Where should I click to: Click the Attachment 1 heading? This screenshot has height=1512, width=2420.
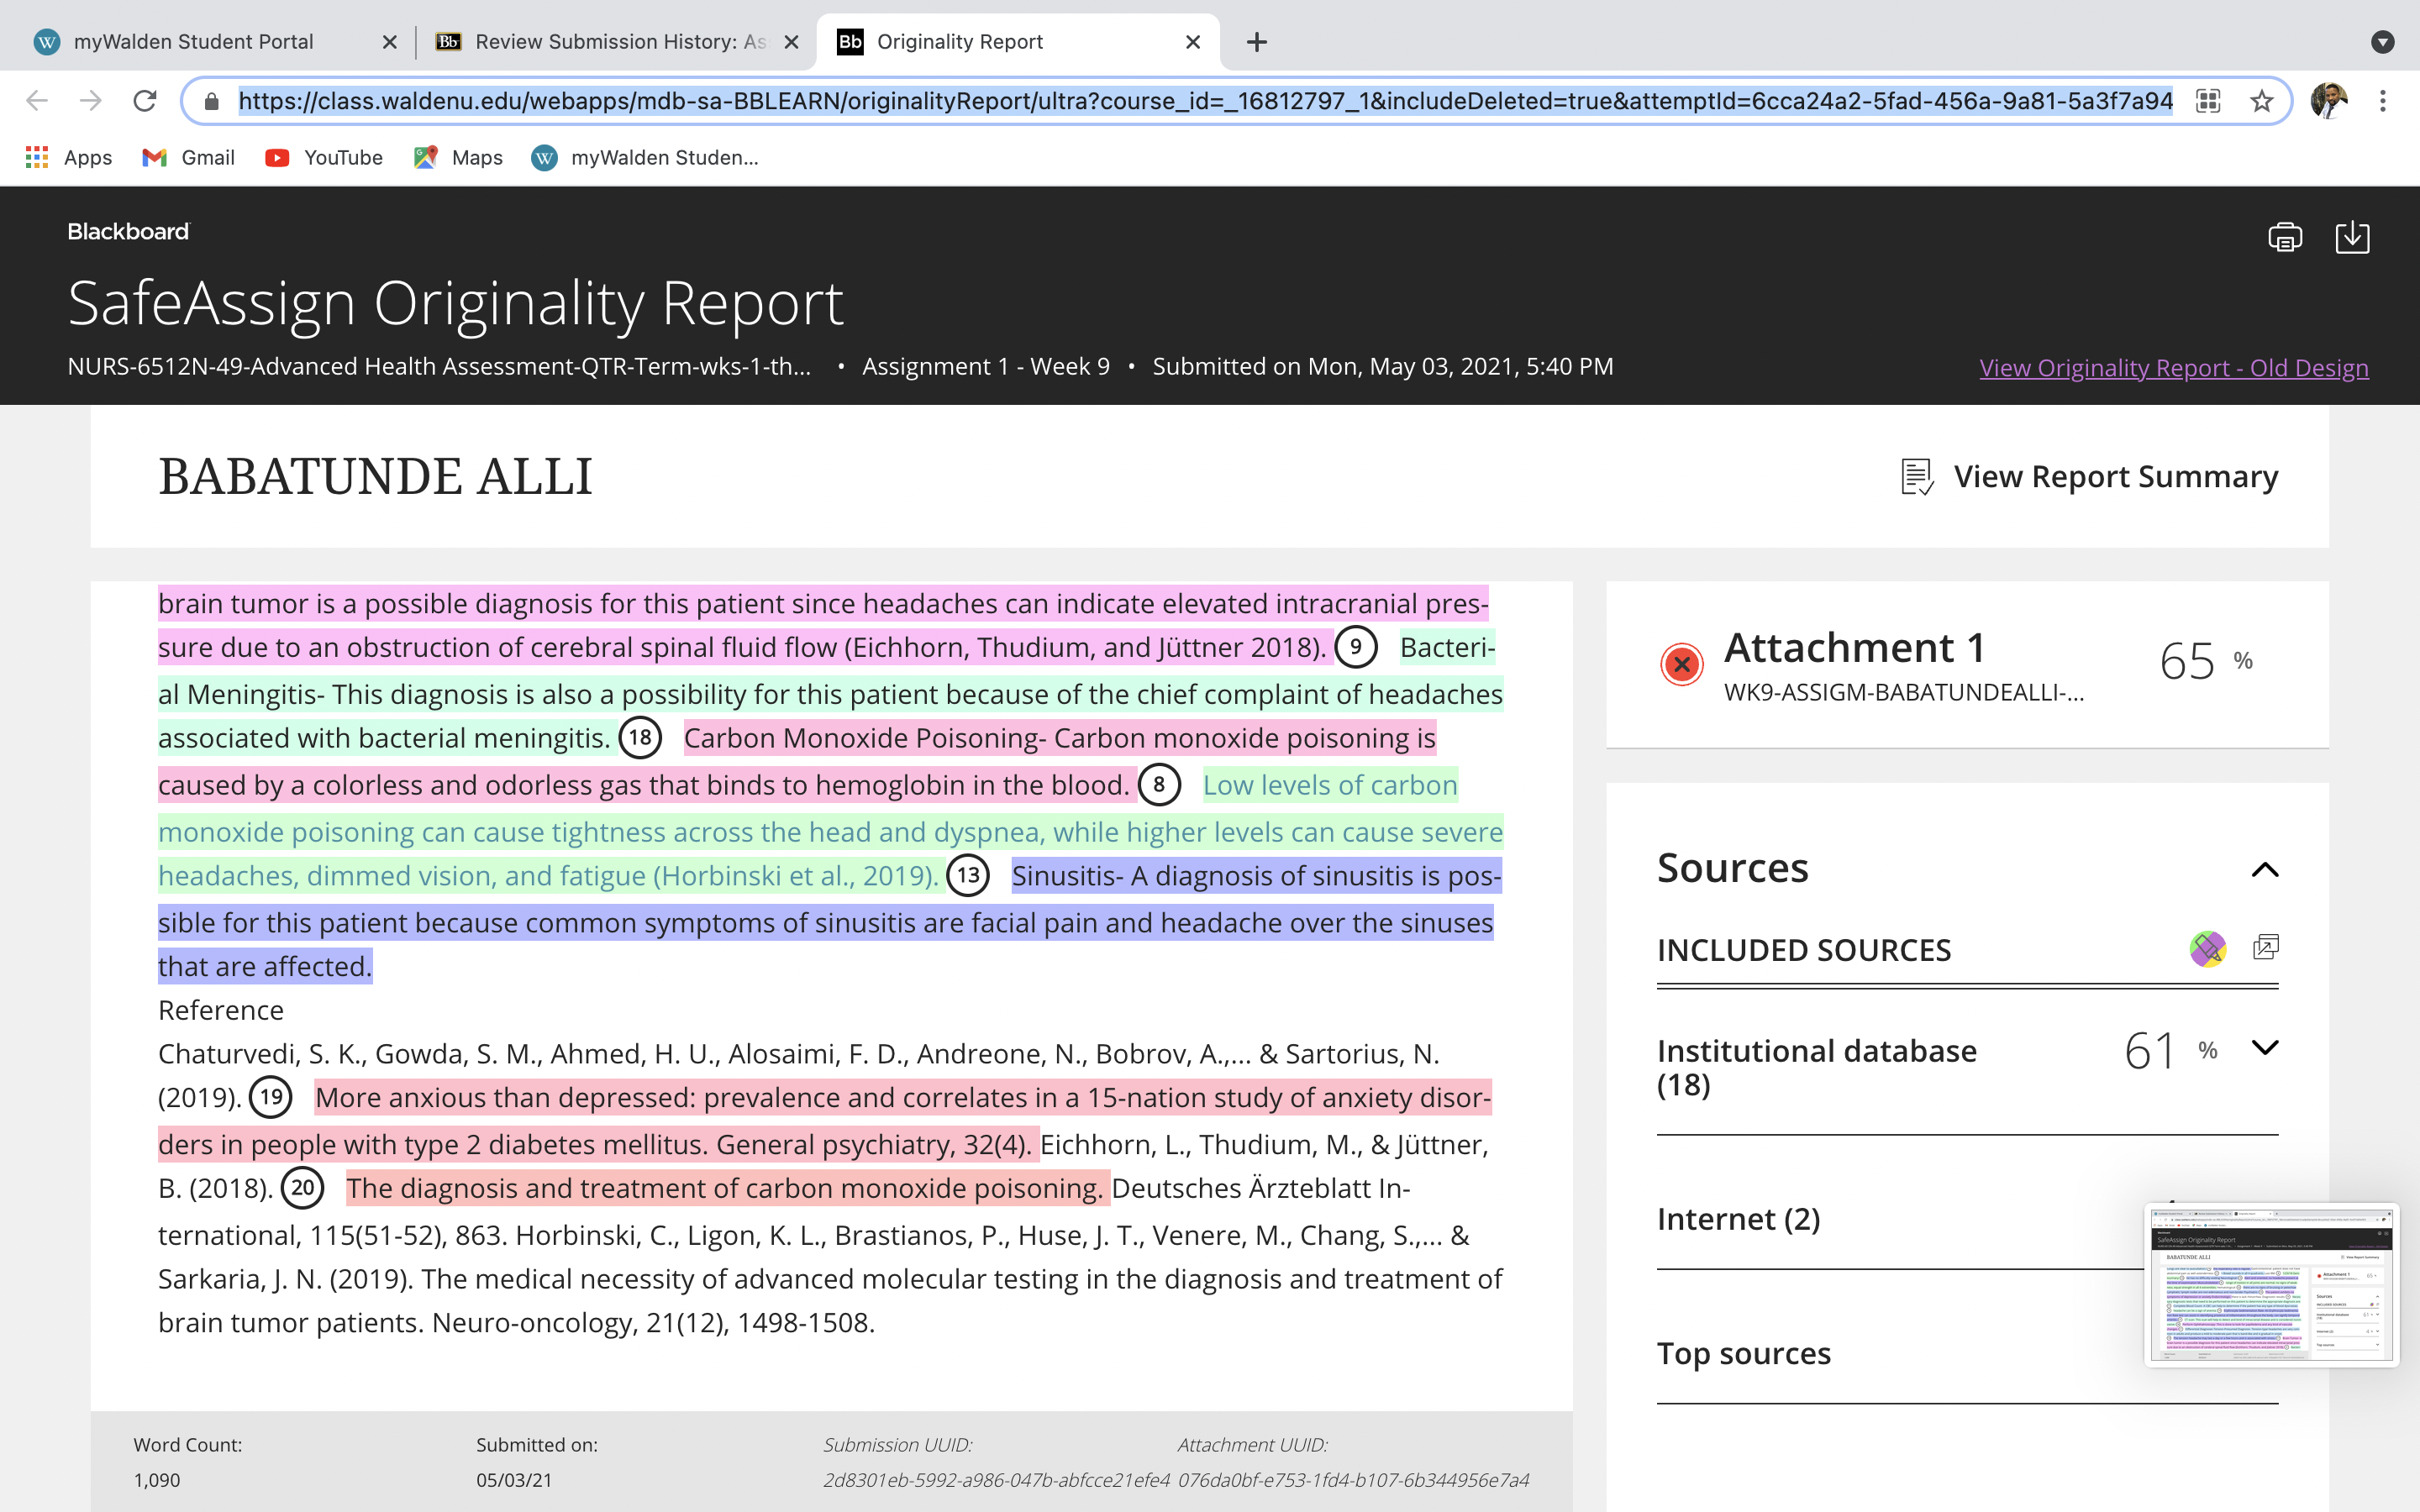[1855, 647]
